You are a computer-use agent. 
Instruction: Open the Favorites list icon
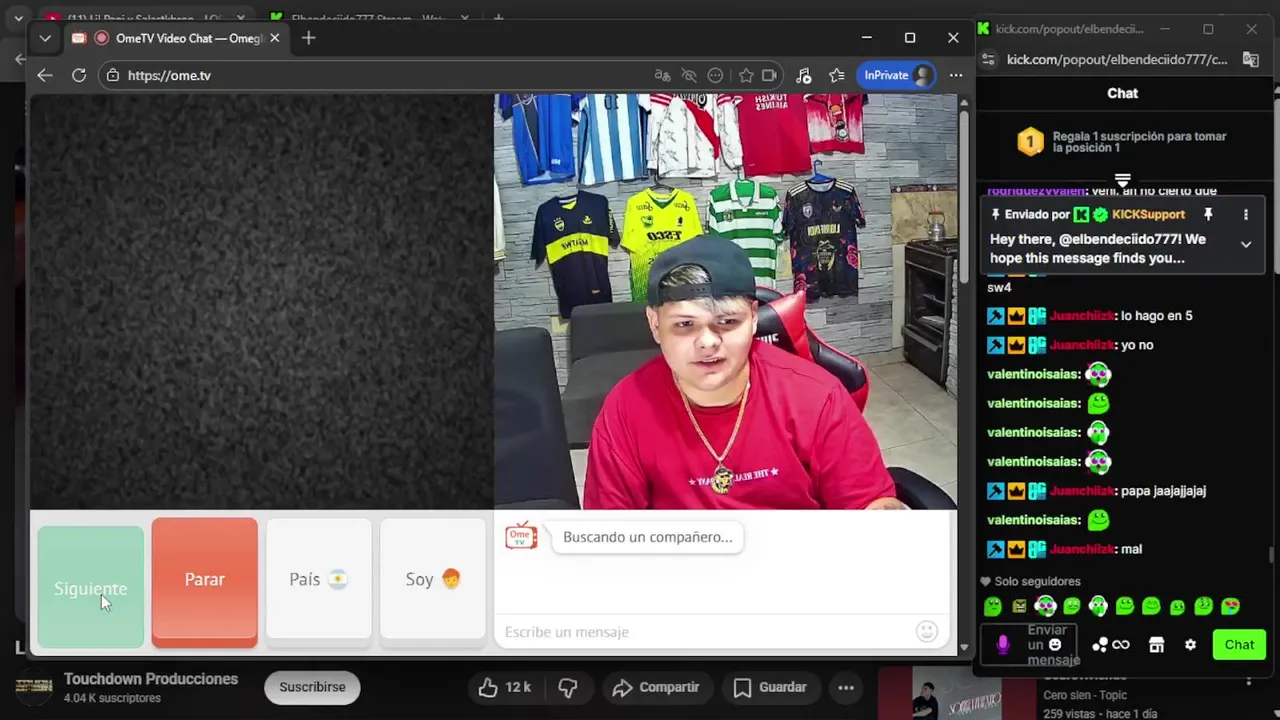click(x=837, y=75)
